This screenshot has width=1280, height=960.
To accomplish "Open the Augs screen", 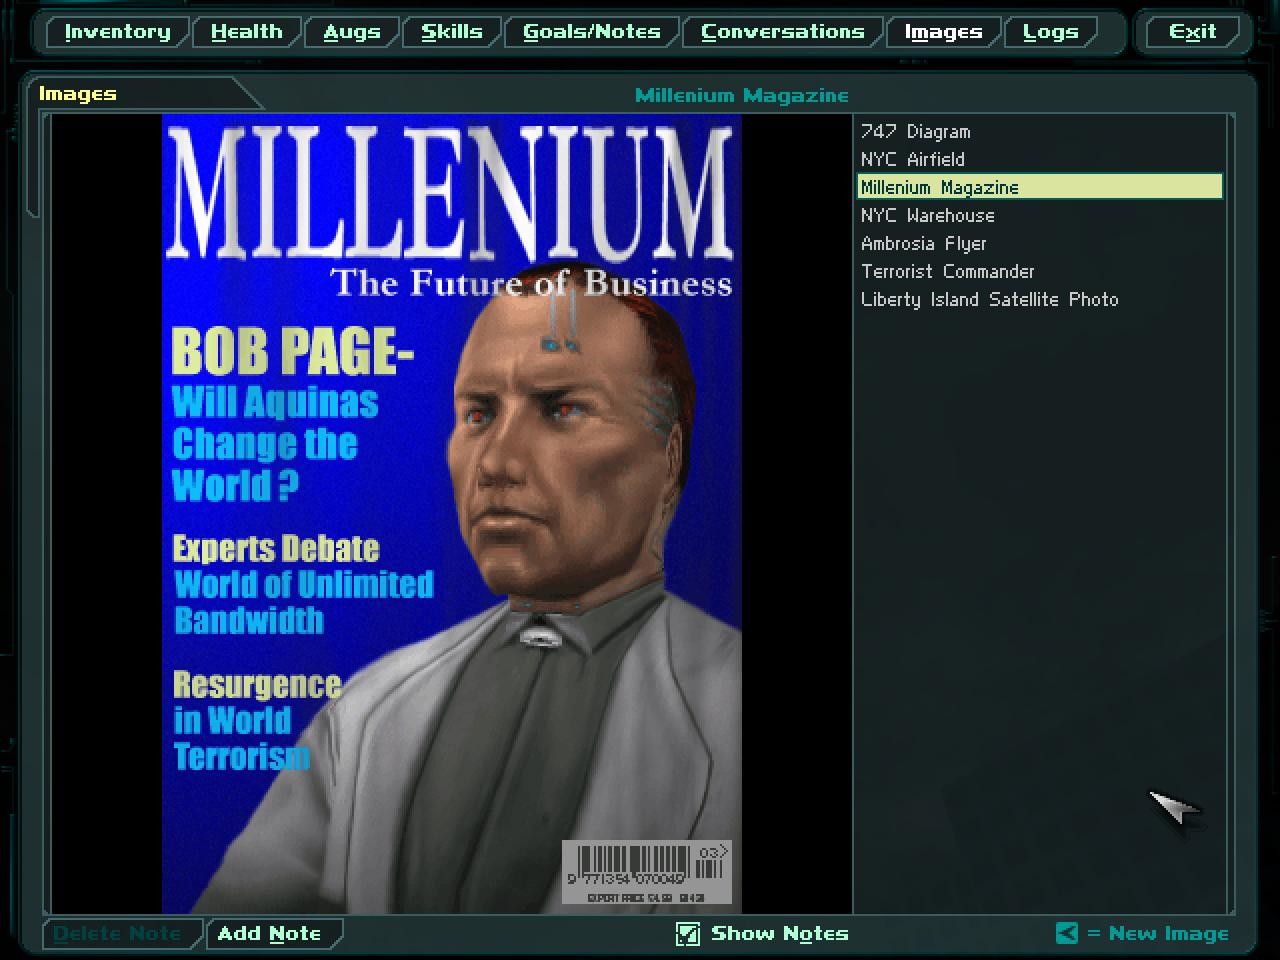I will tap(351, 32).
